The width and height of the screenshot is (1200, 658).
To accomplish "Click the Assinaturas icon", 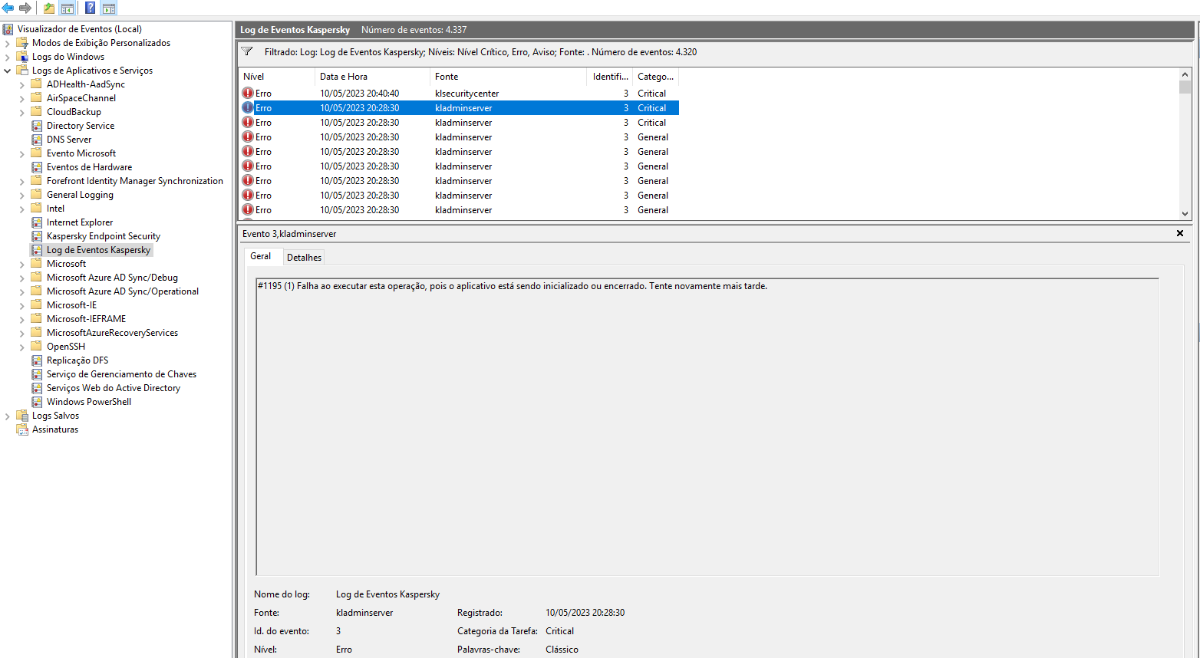I will tap(22, 429).
